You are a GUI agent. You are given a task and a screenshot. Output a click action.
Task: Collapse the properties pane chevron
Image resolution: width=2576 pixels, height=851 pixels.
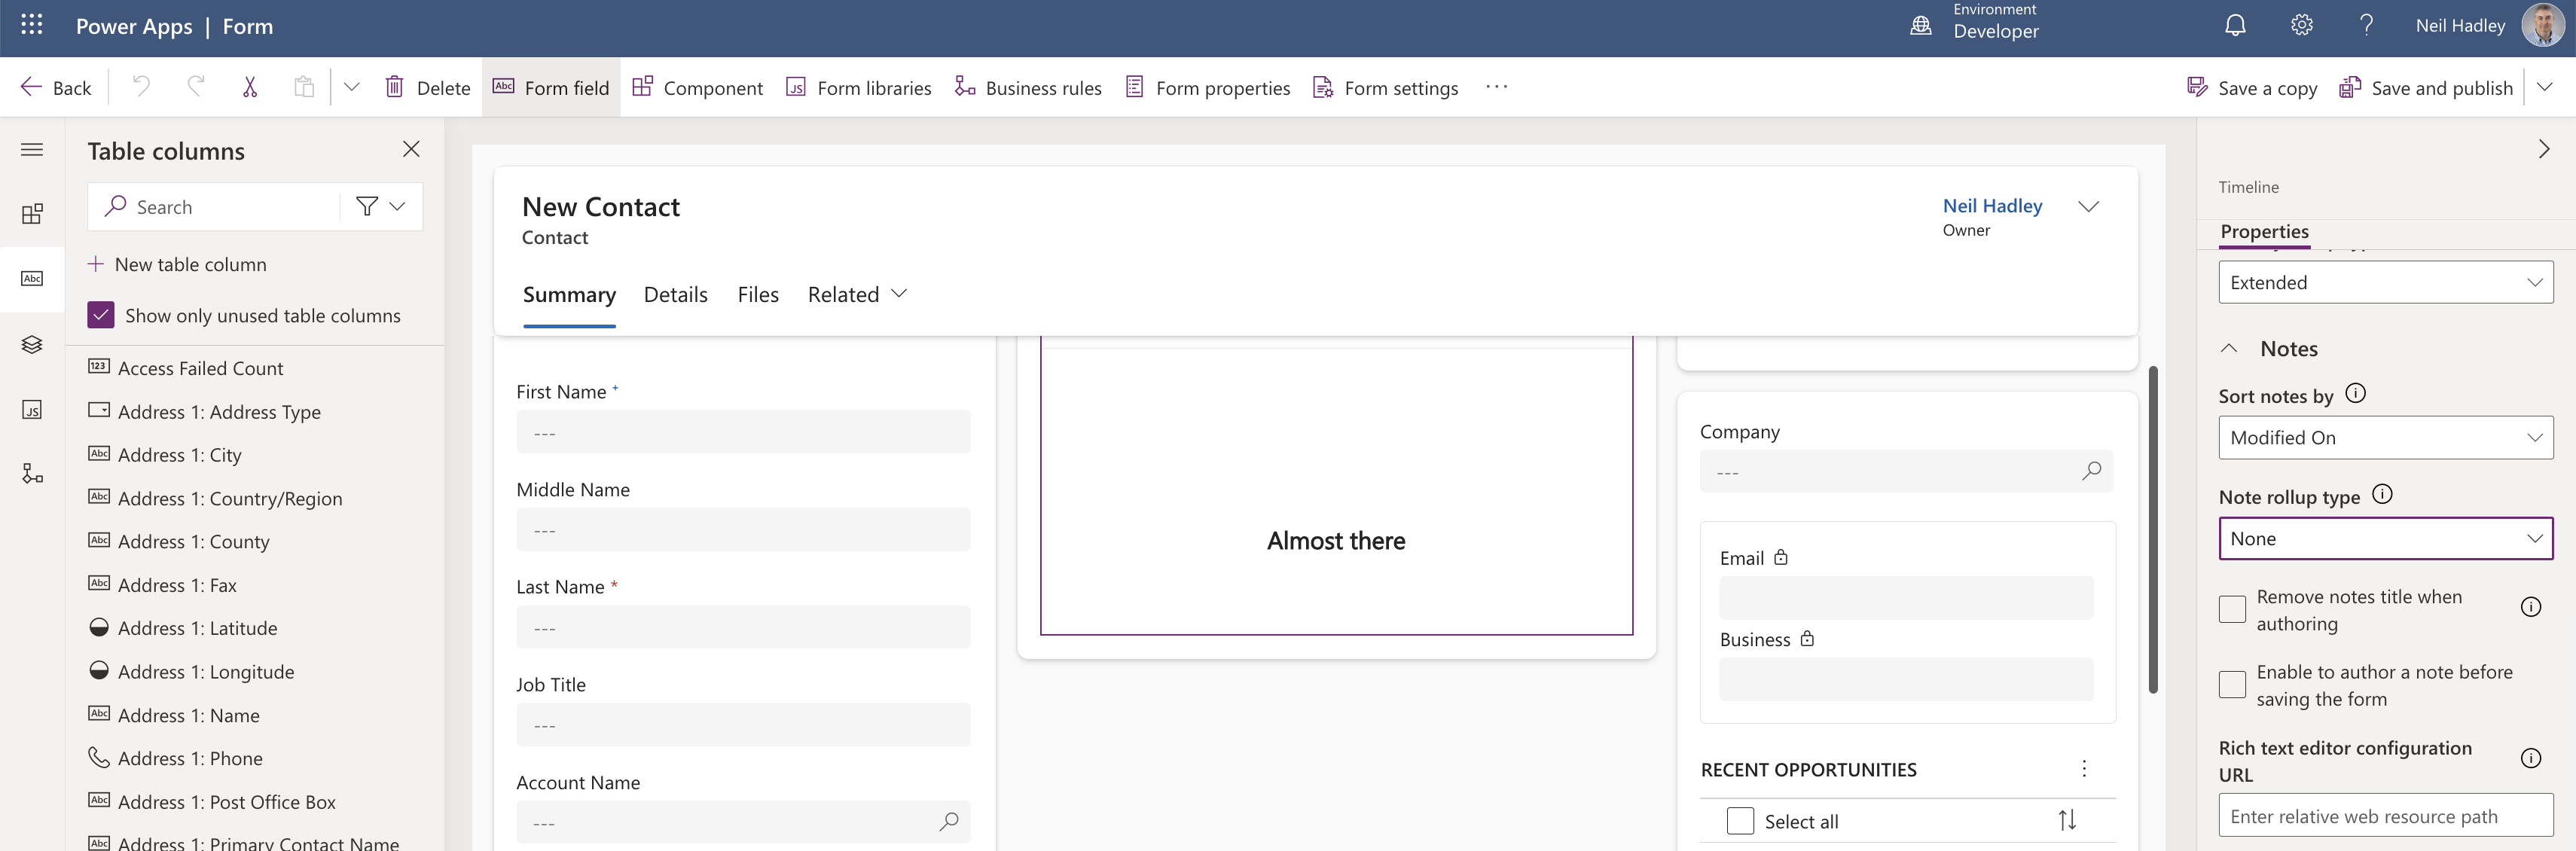[2544, 150]
